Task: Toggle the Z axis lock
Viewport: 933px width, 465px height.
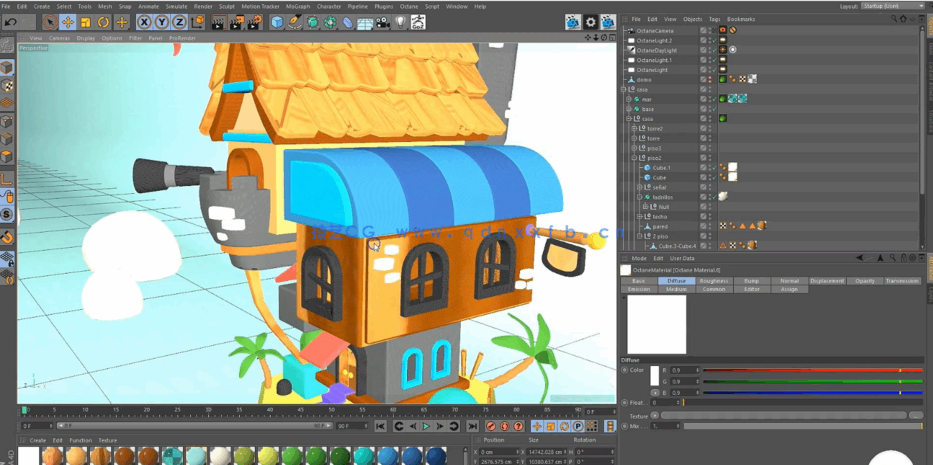Action: click(180, 23)
